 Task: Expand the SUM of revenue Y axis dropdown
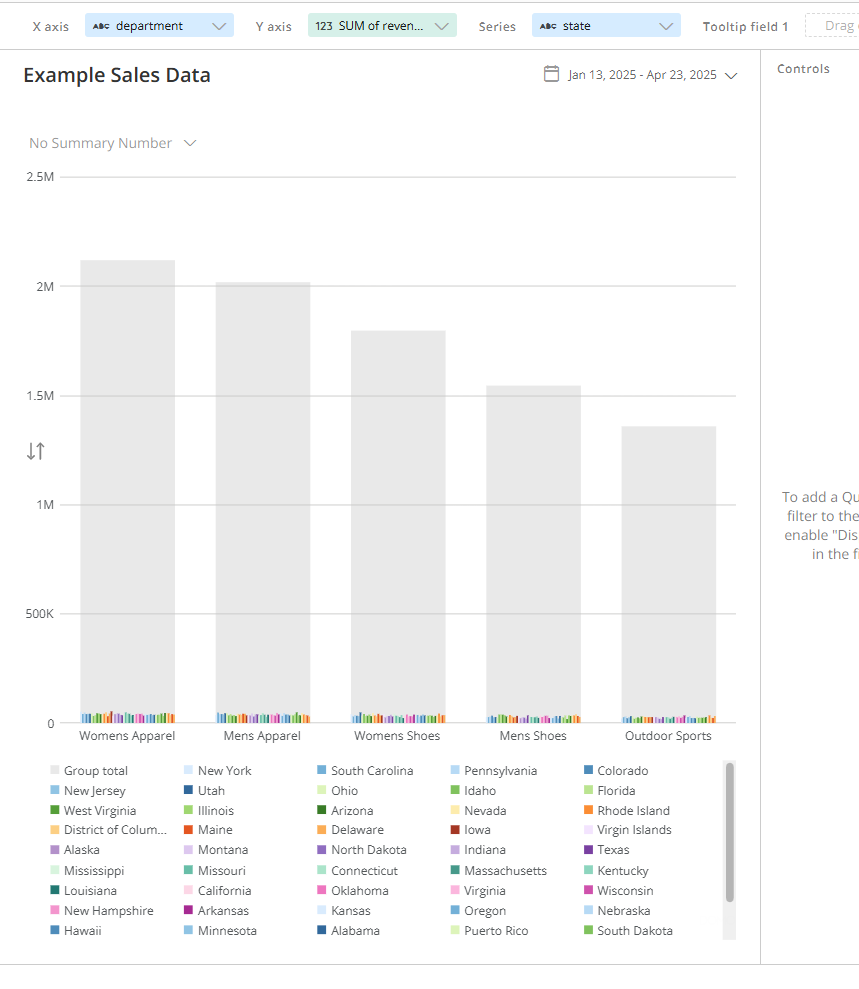click(x=441, y=26)
